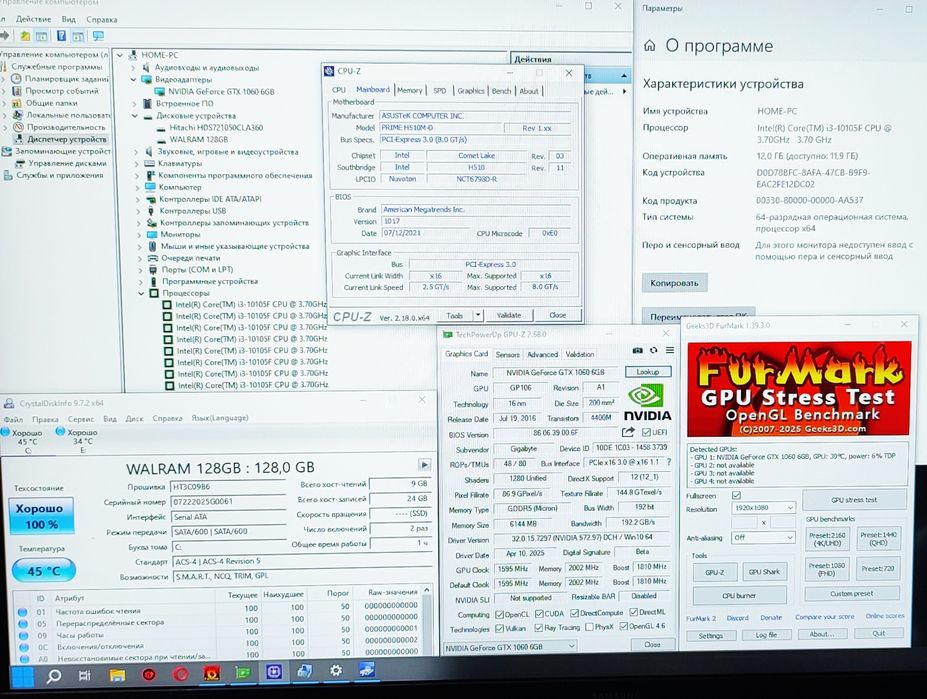927x699 pixels.
Task: Switch to GPU-Z Sensors tab
Action: click(507, 354)
